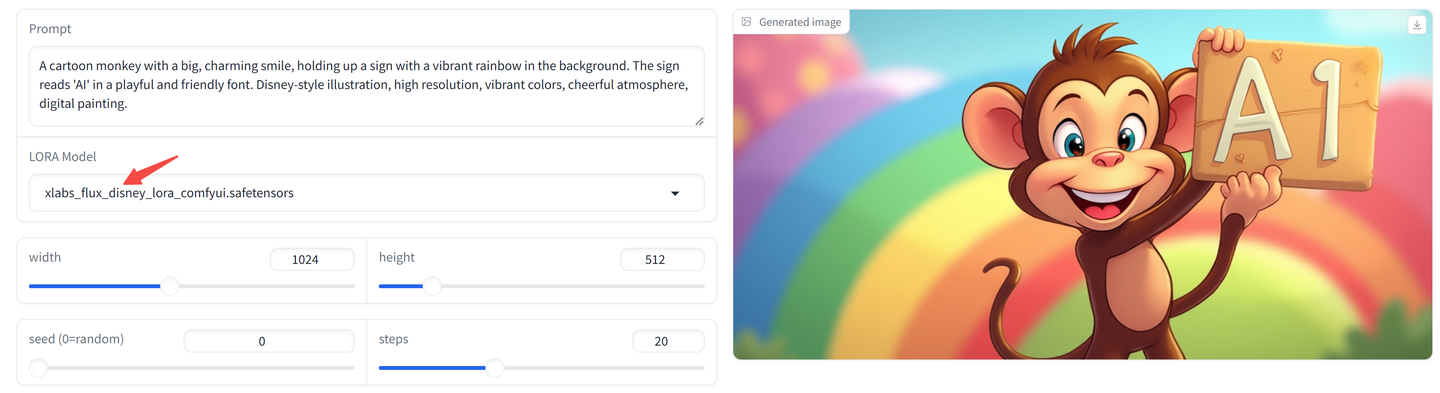This screenshot has width=1440, height=393.
Task: Click the seed slider handle
Action: (x=38, y=368)
